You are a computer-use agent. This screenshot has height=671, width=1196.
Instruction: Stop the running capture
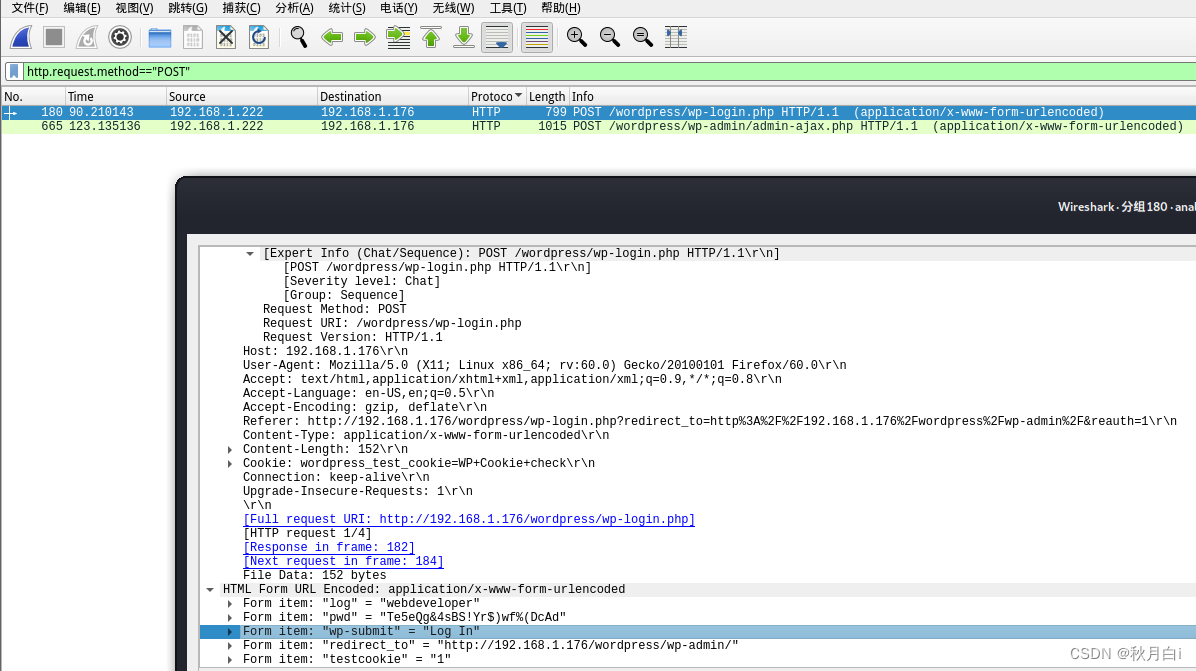(53, 37)
